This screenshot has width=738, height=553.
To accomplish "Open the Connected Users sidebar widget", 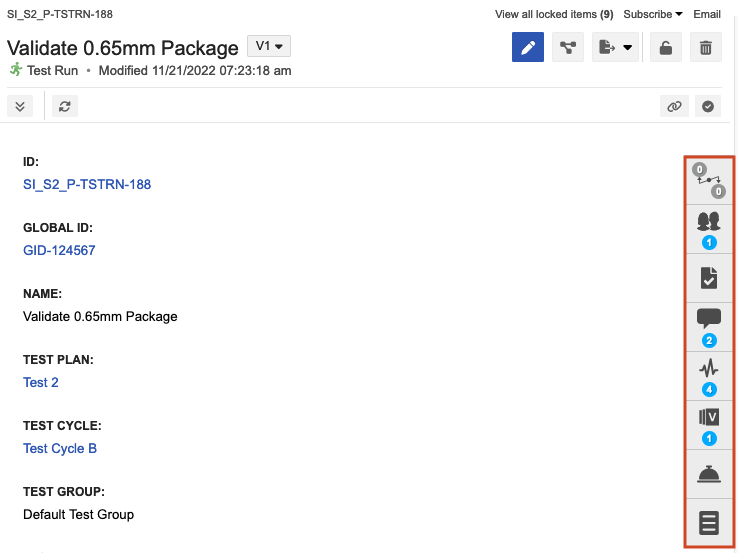I will coord(709,229).
